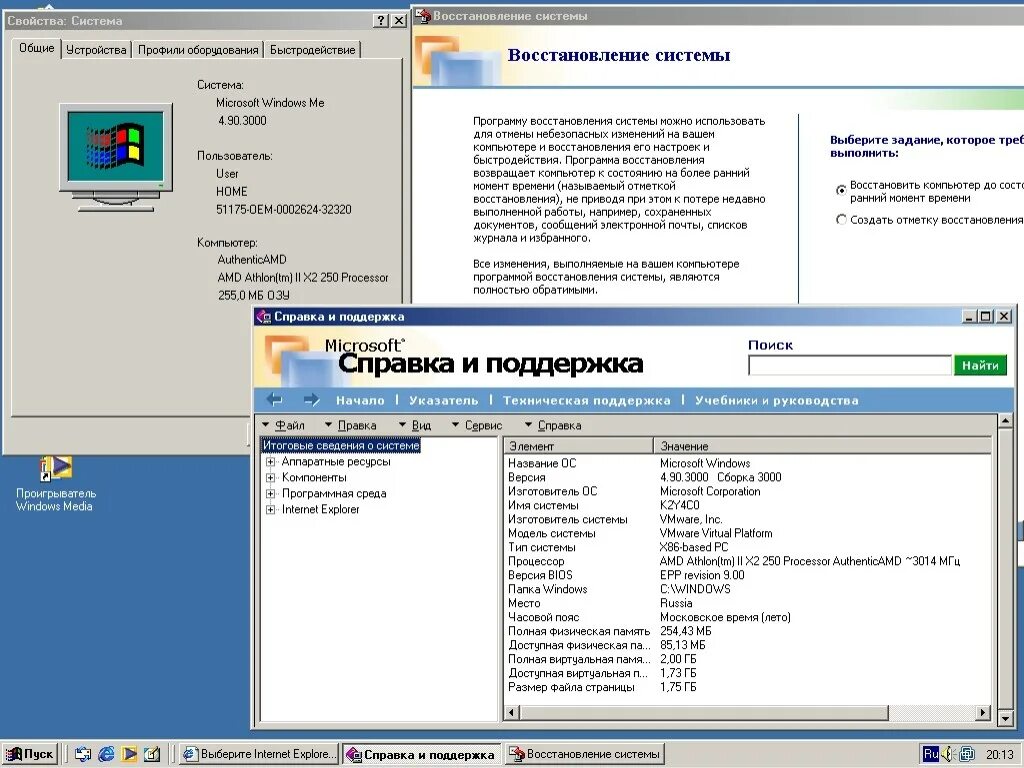Switch to Выберите Internet Explorer taskbar button
The image size is (1024, 768).
(x=259, y=754)
